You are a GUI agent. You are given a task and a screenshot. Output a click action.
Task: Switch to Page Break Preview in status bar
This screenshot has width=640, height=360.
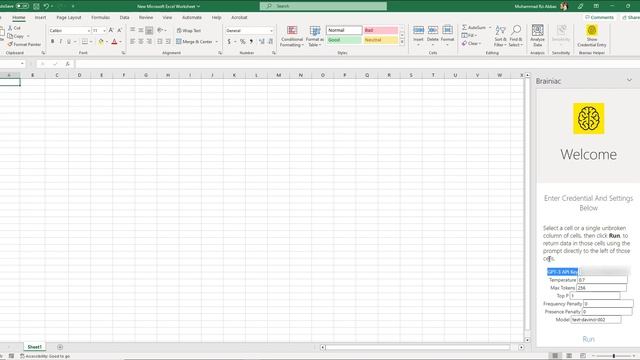[582, 356]
